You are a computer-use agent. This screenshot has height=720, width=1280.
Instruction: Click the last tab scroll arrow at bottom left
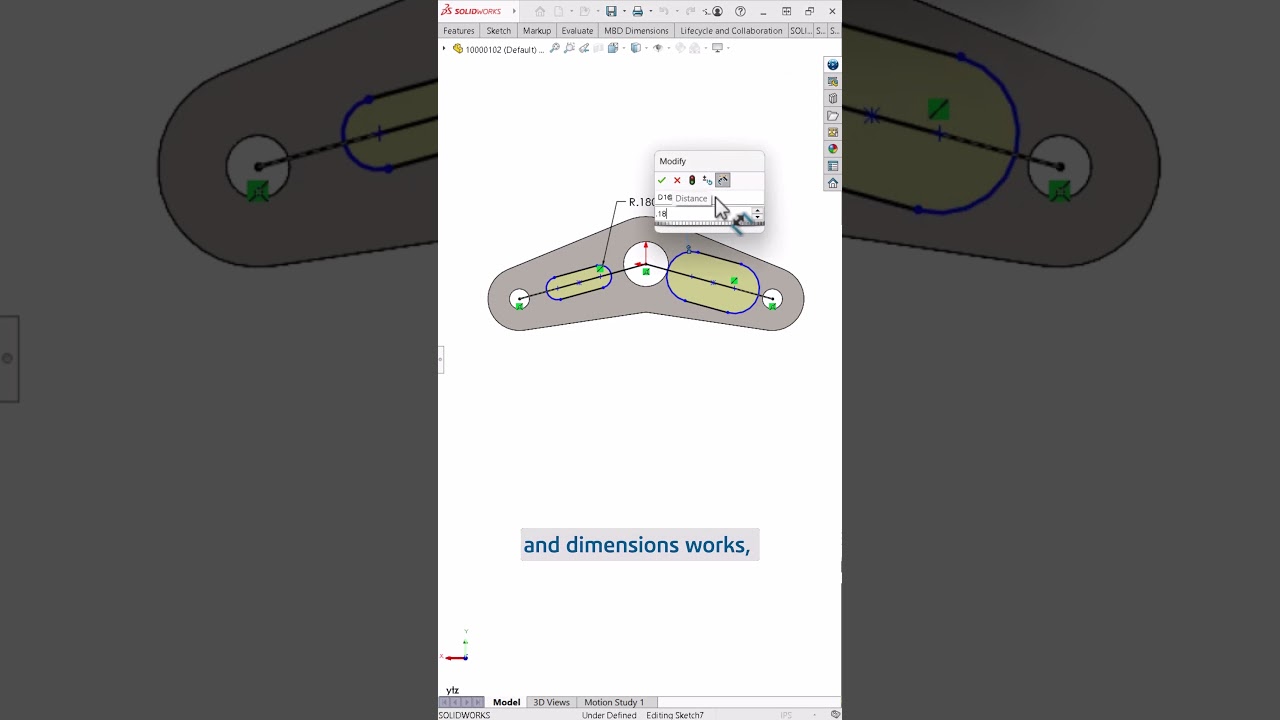(x=478, y=702)
